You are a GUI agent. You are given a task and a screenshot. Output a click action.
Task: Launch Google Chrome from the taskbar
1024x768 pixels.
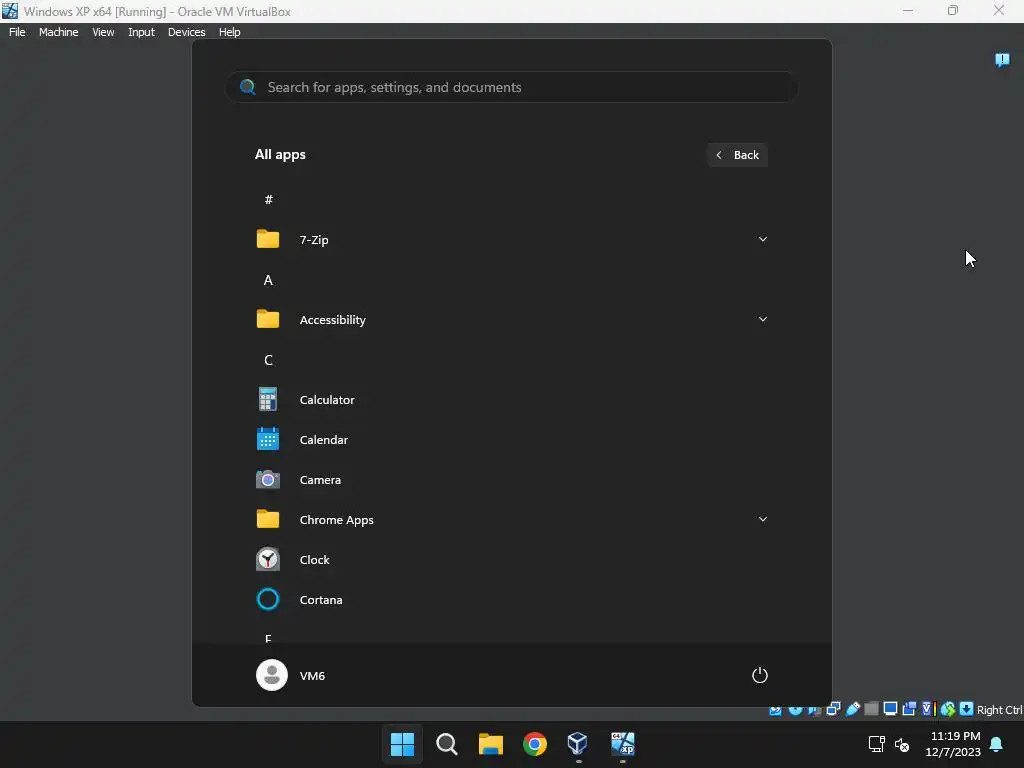[535, 744]
